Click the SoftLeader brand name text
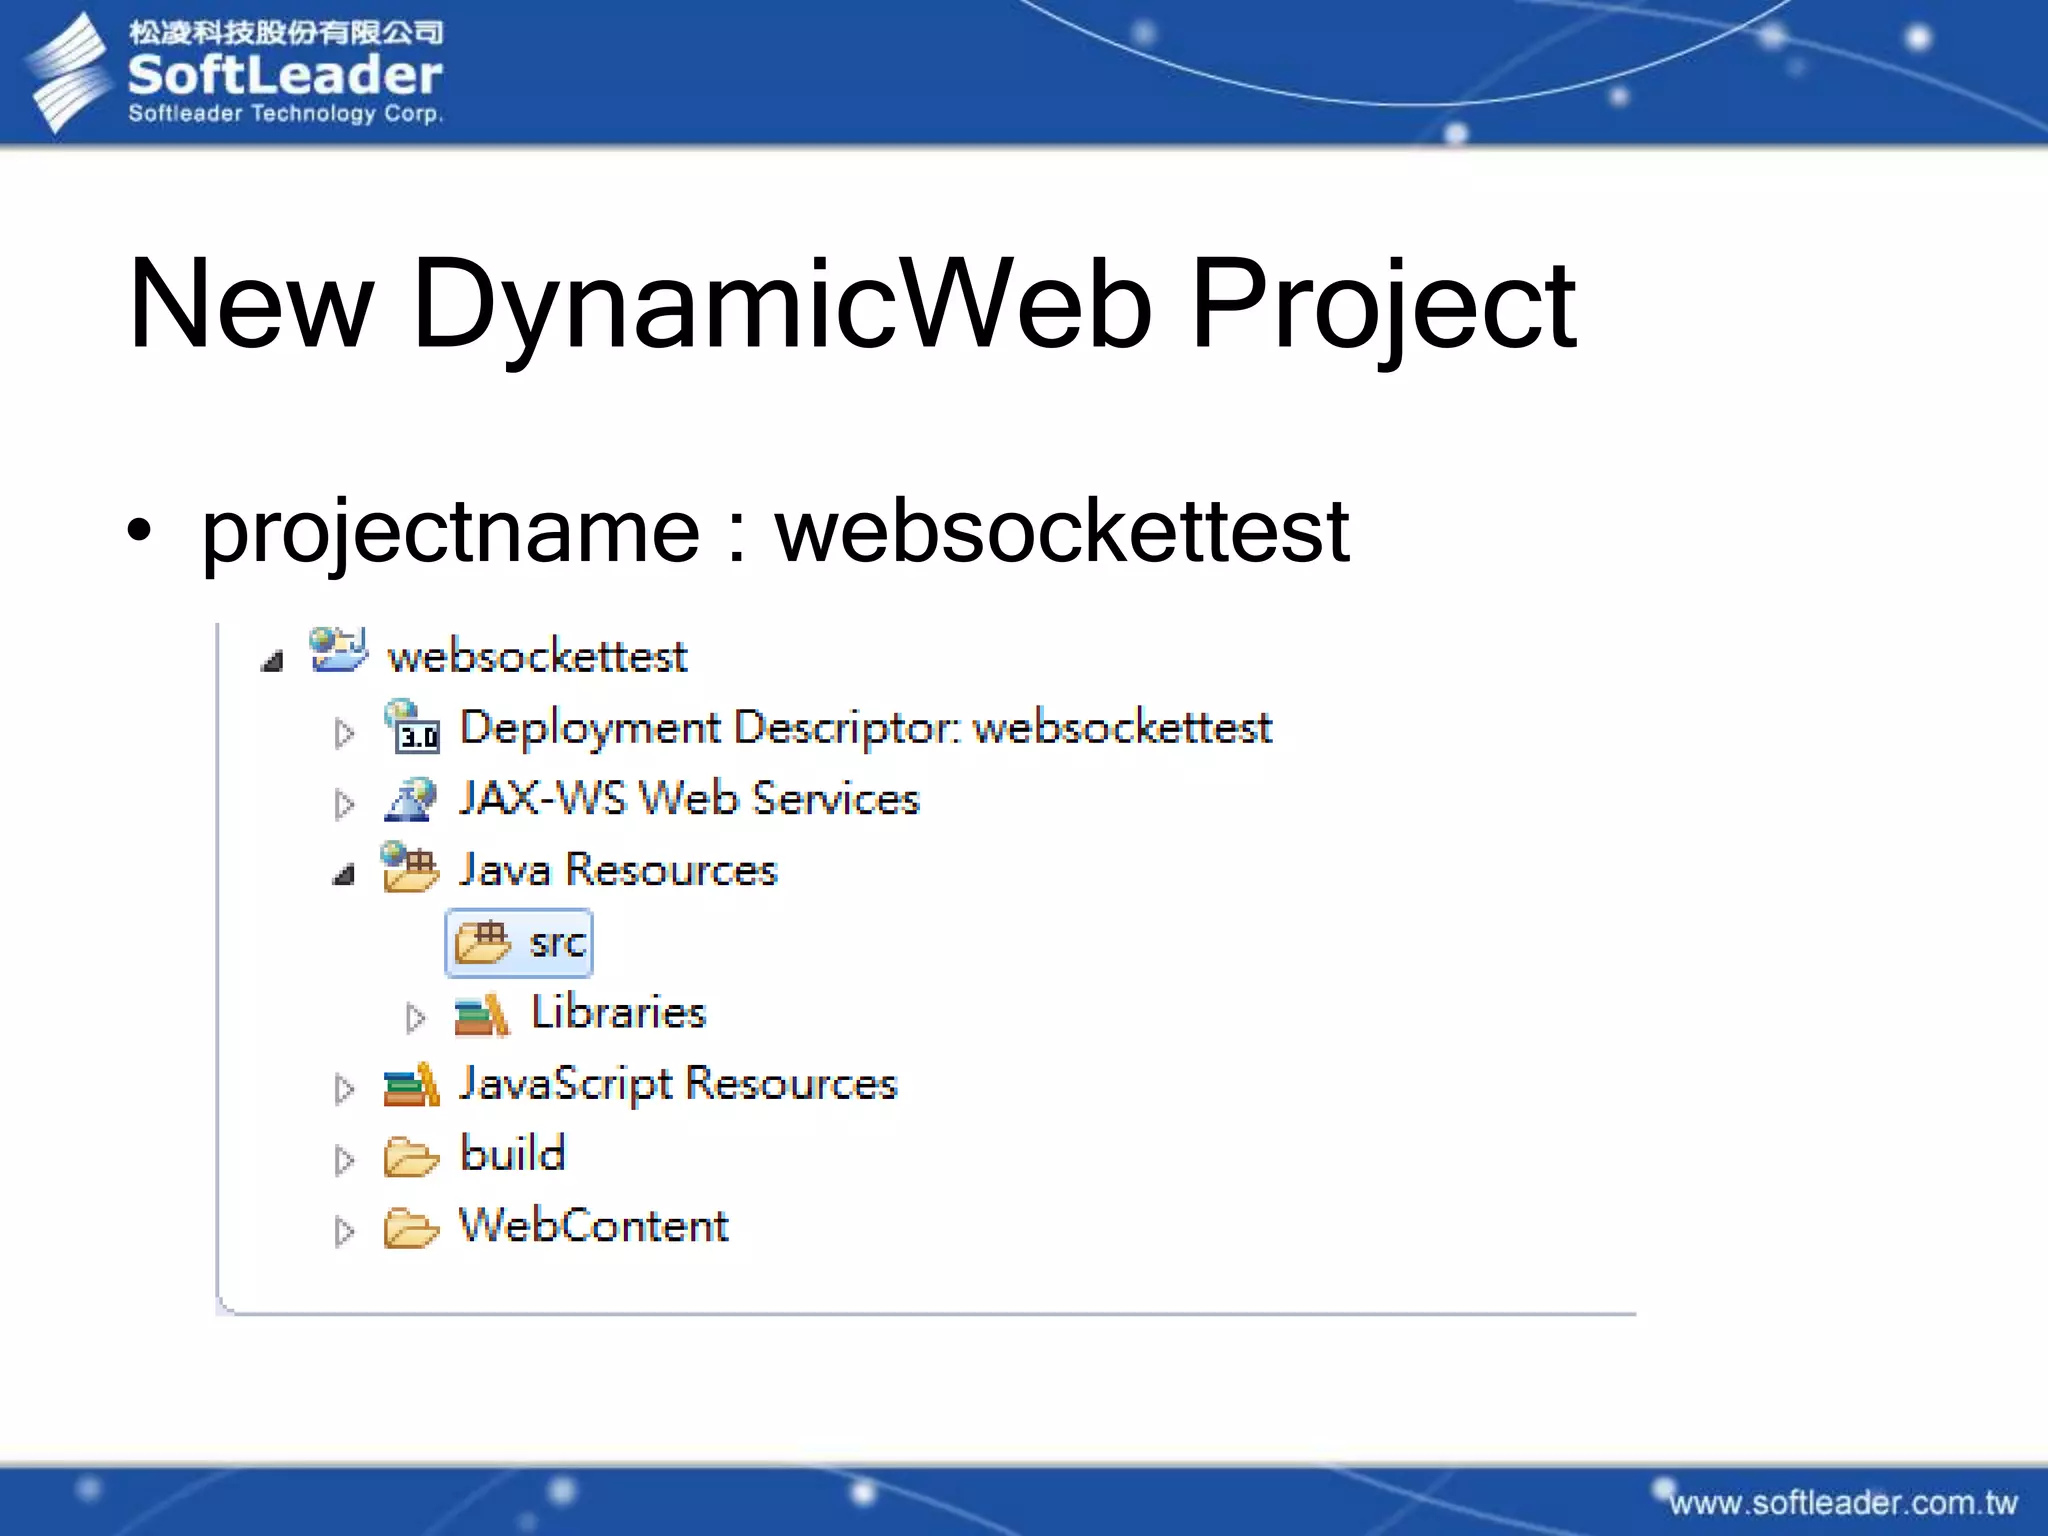This screenshot has height=1536, width=2048. [x=285, y=74]
